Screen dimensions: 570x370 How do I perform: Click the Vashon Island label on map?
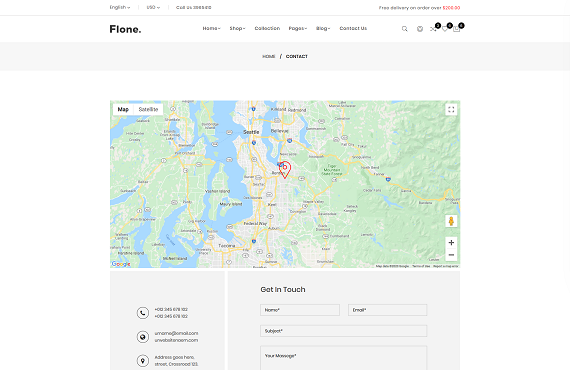click(x=217, y=191)
